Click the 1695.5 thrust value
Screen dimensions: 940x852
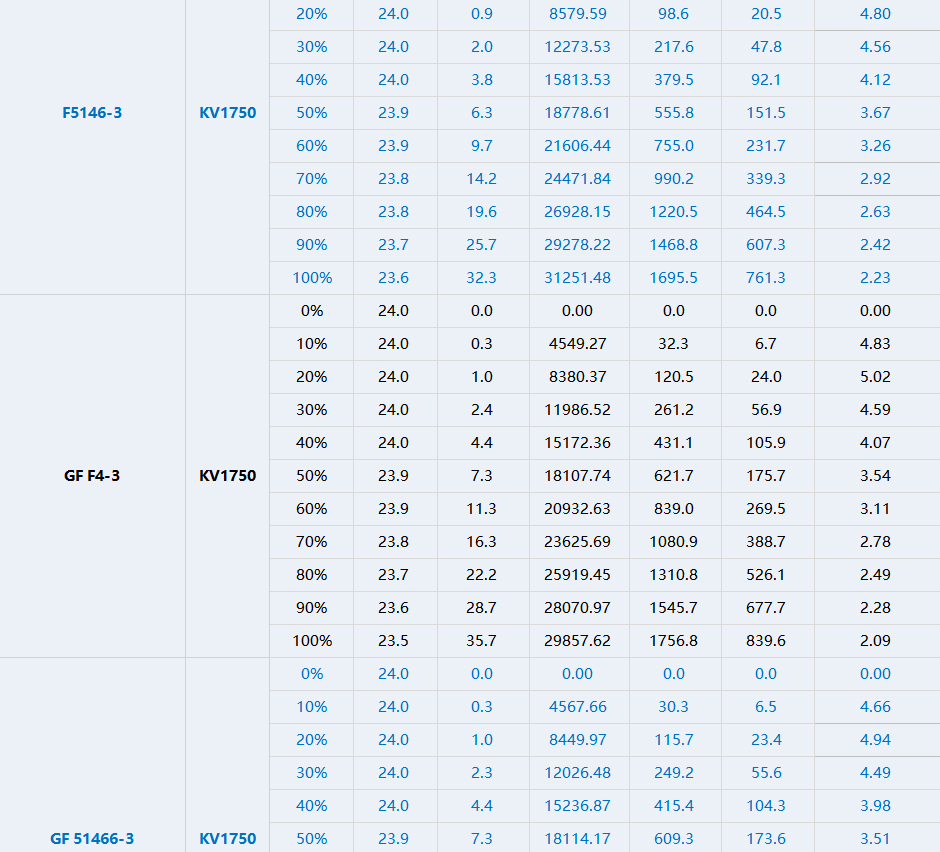673,278
